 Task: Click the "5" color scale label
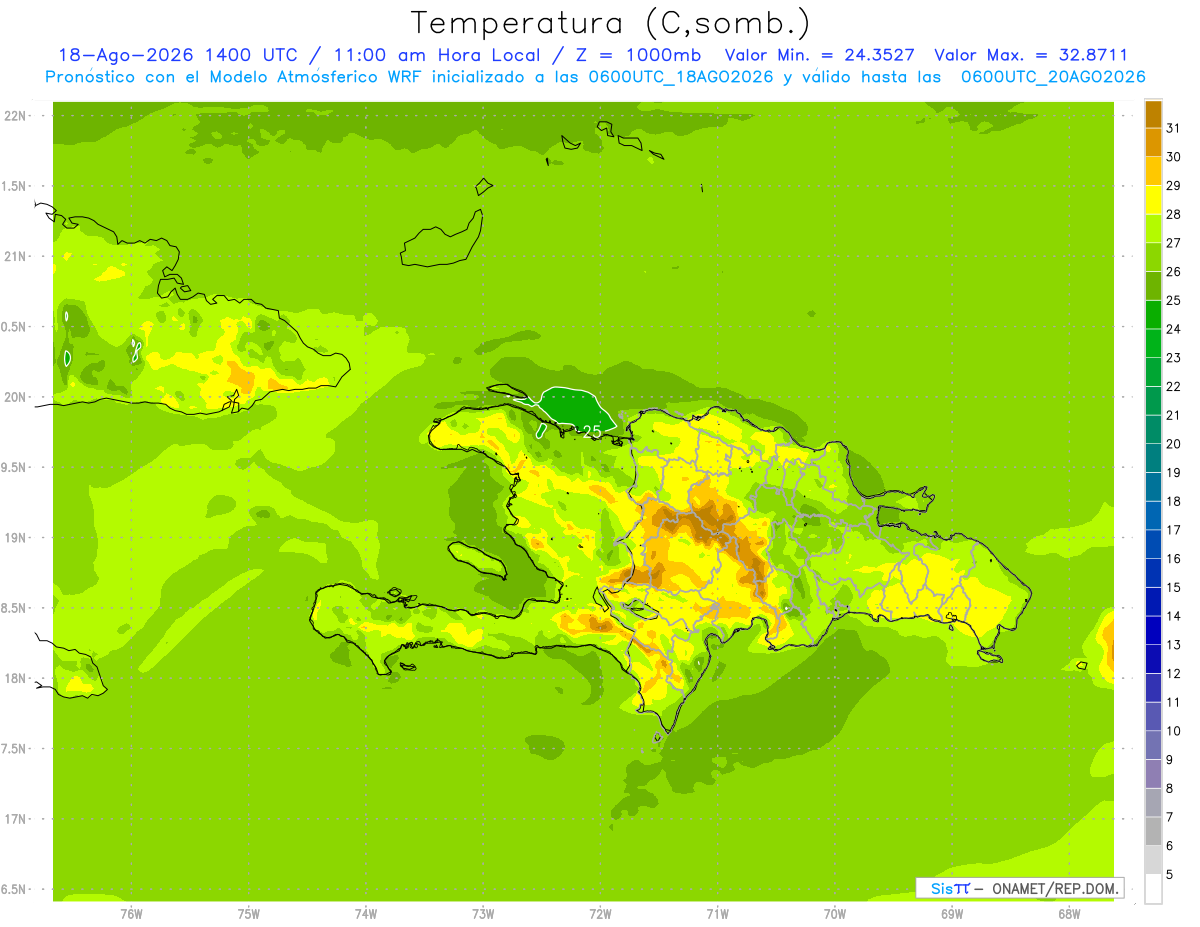[1170, 874]
